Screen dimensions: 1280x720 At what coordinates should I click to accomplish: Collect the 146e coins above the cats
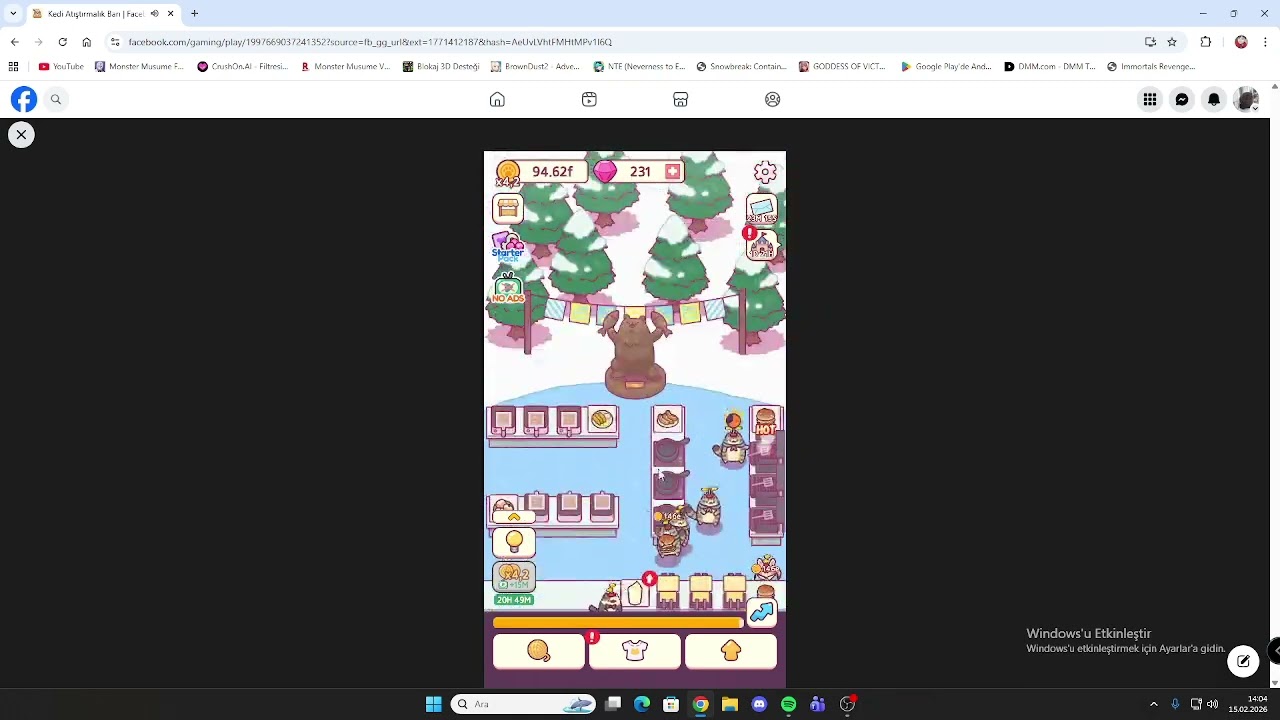[x=667, y=517]
